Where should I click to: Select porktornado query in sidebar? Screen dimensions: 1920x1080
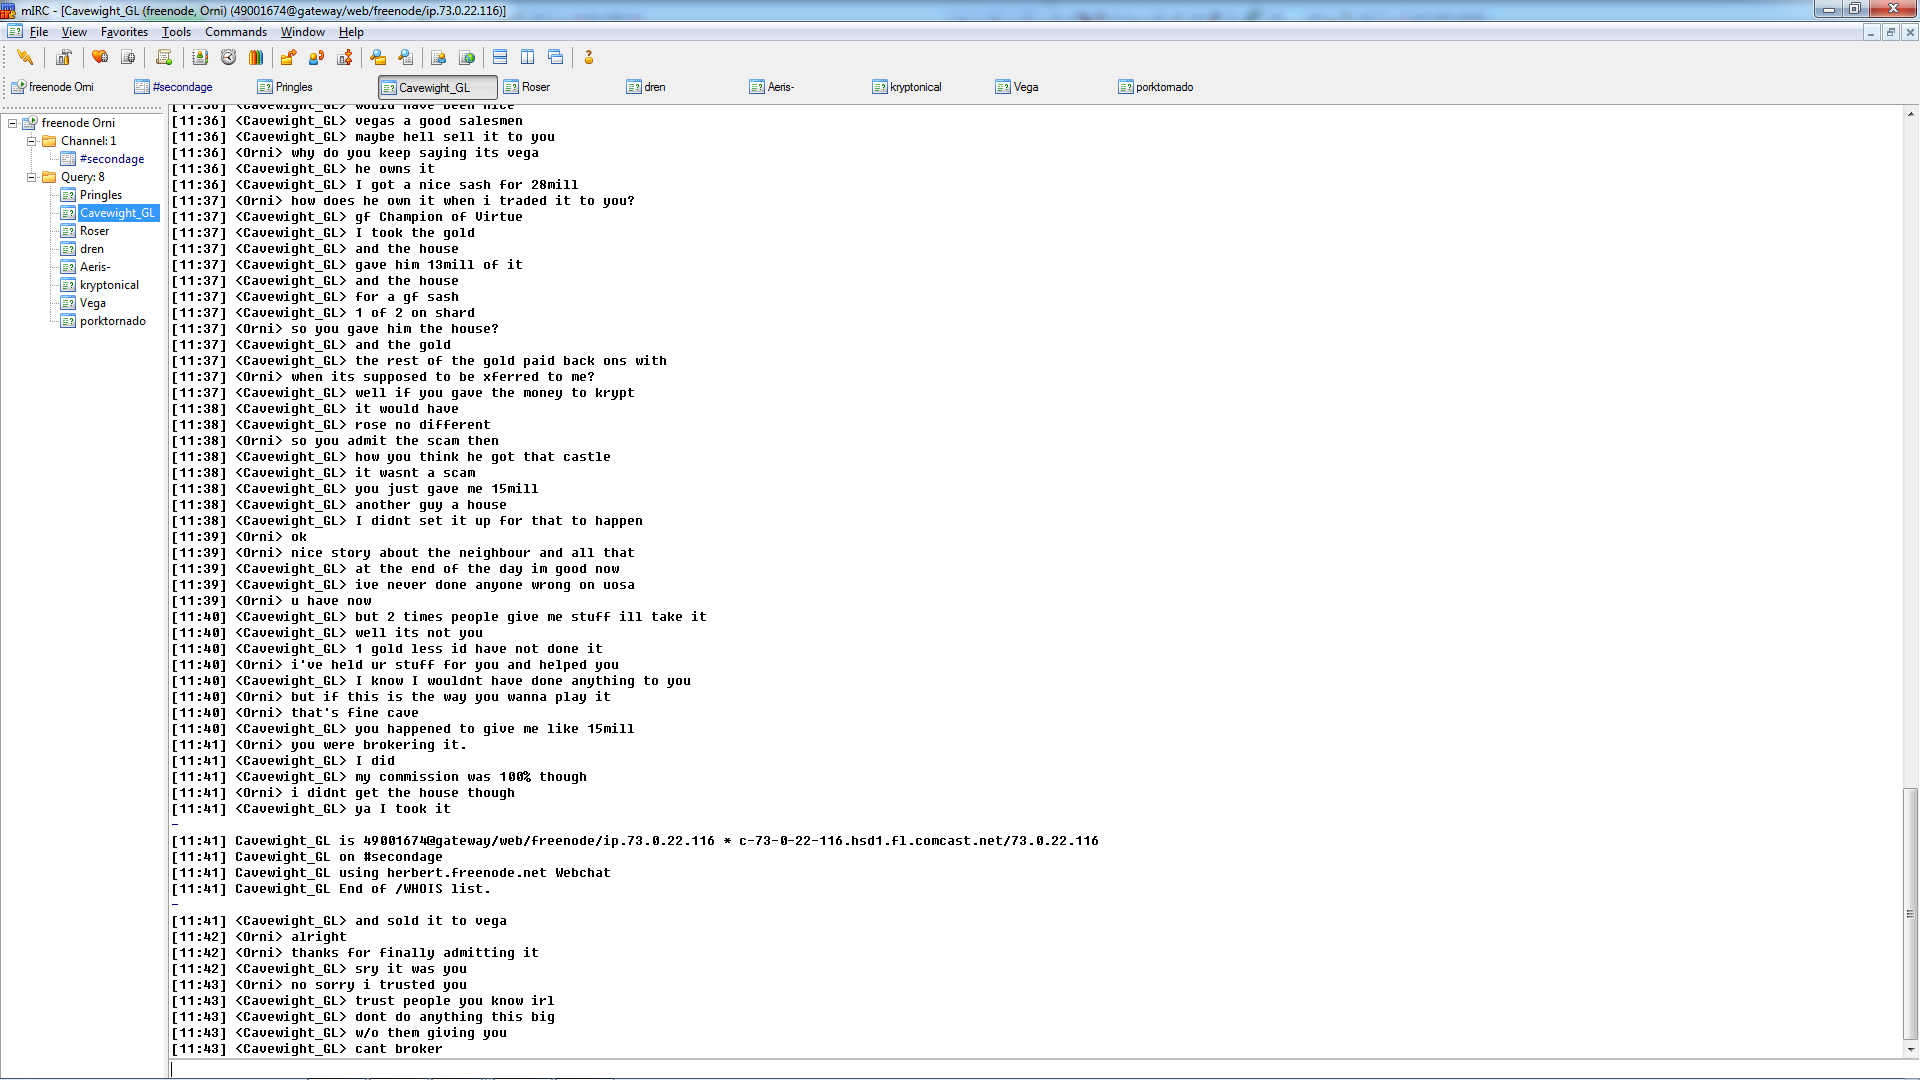(112, 321)
